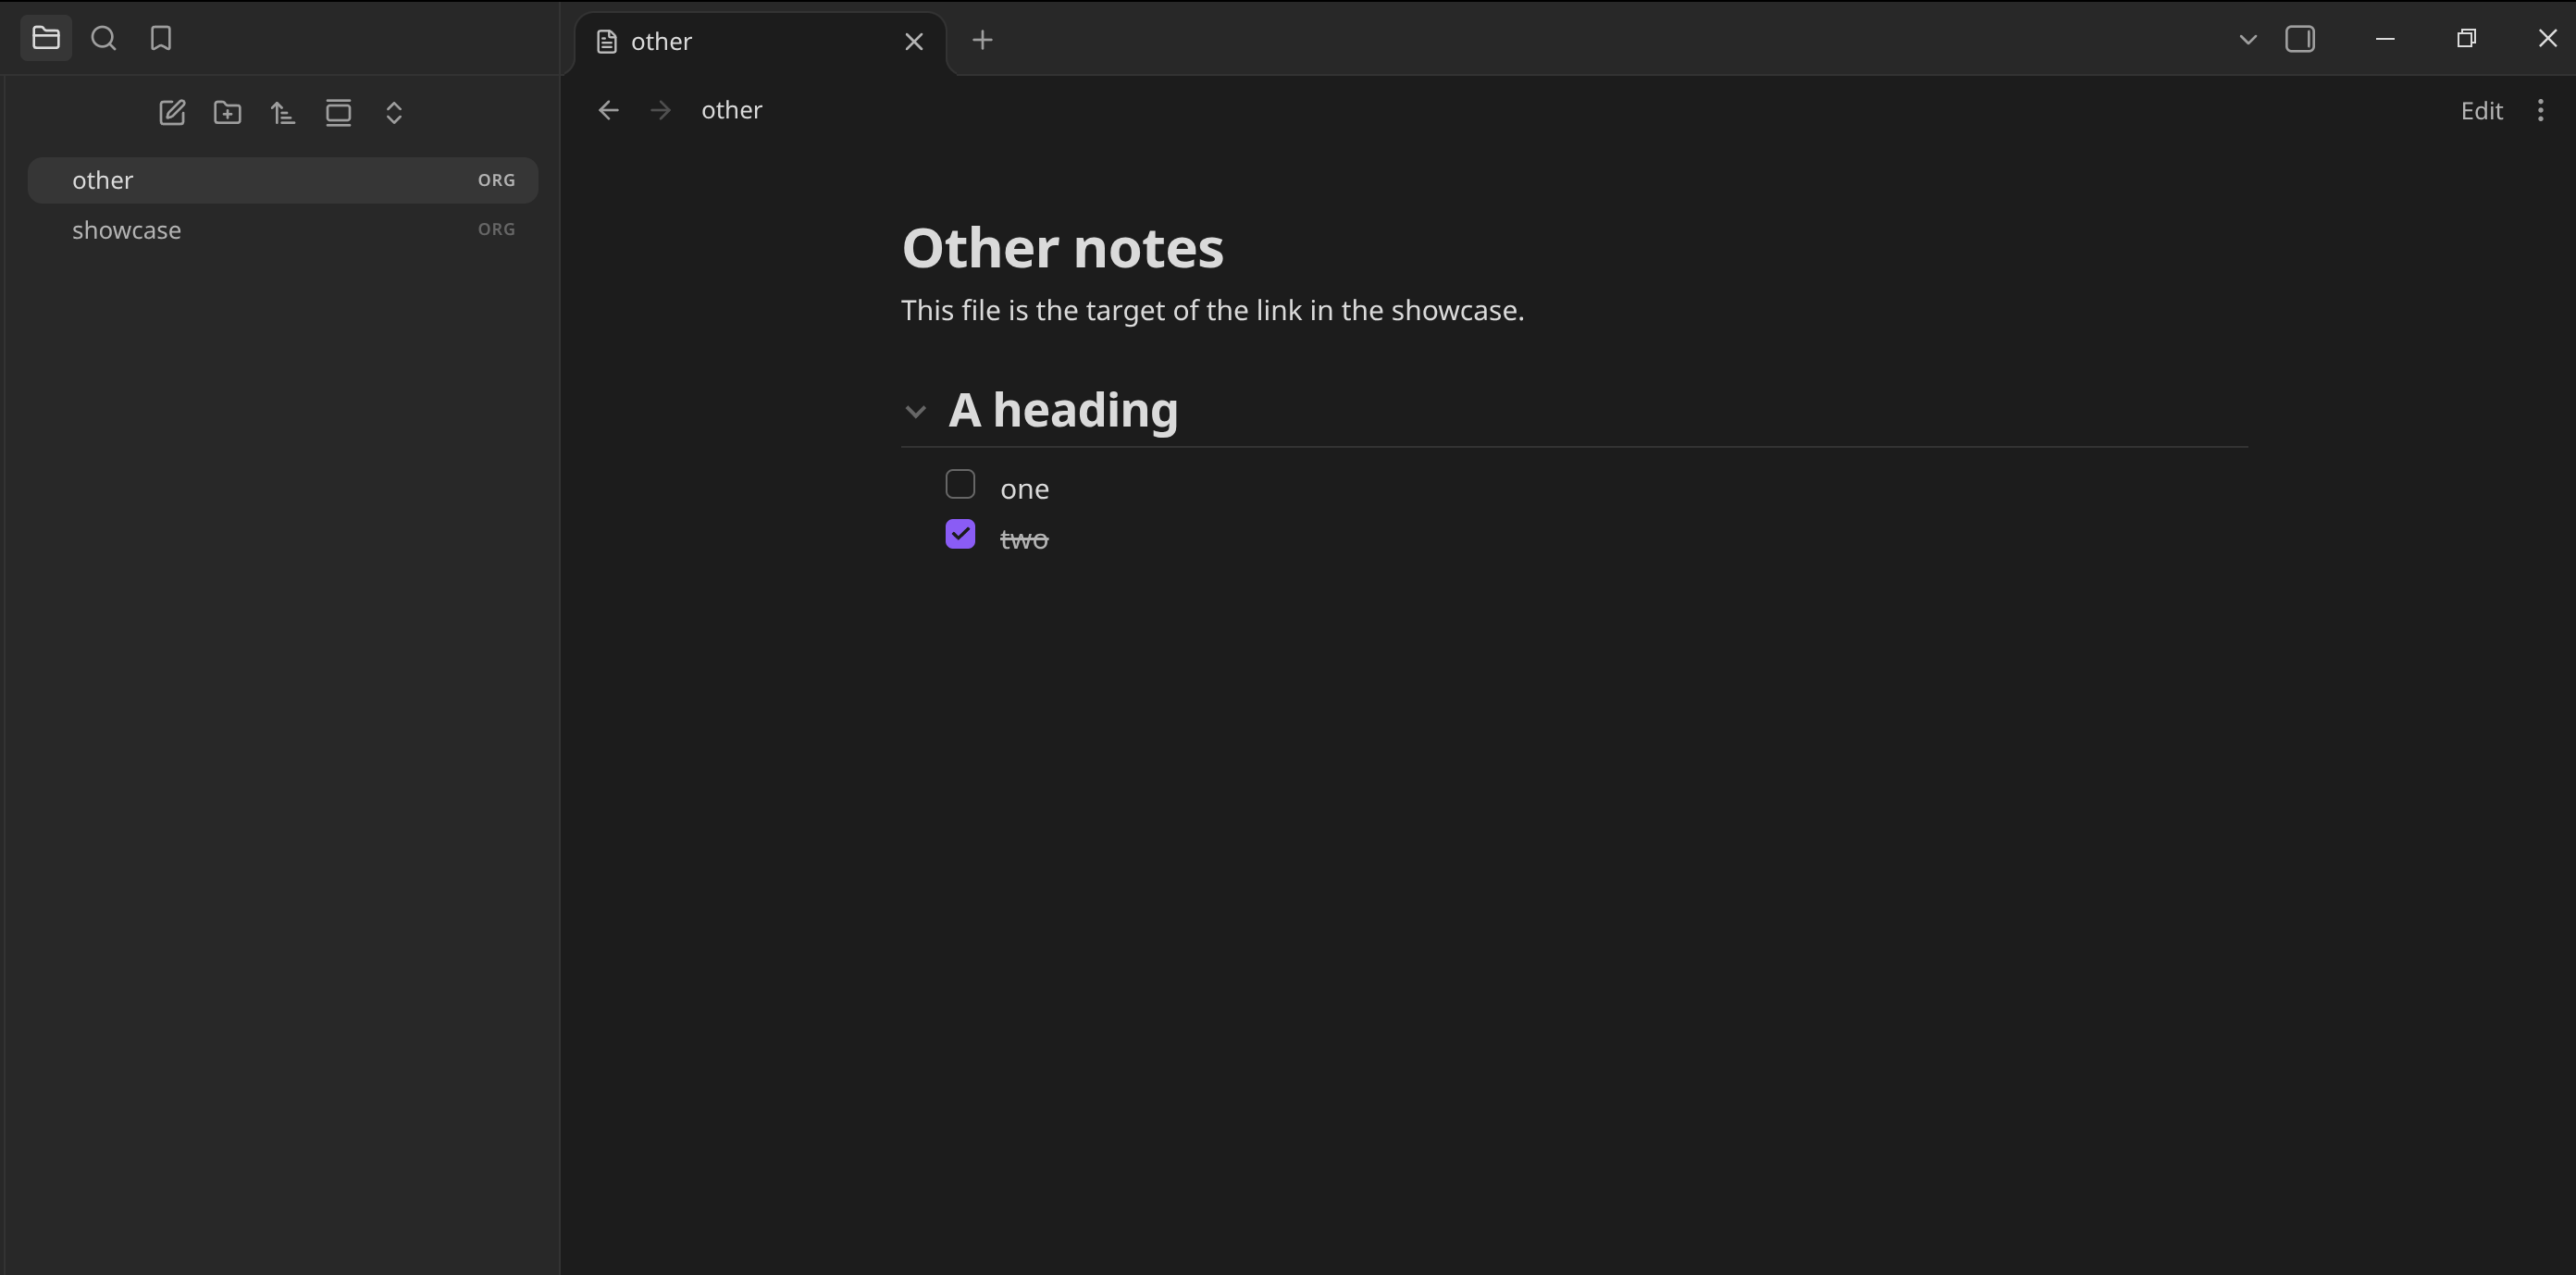
Task: Open the more options menu
Action: point(2540,110)
